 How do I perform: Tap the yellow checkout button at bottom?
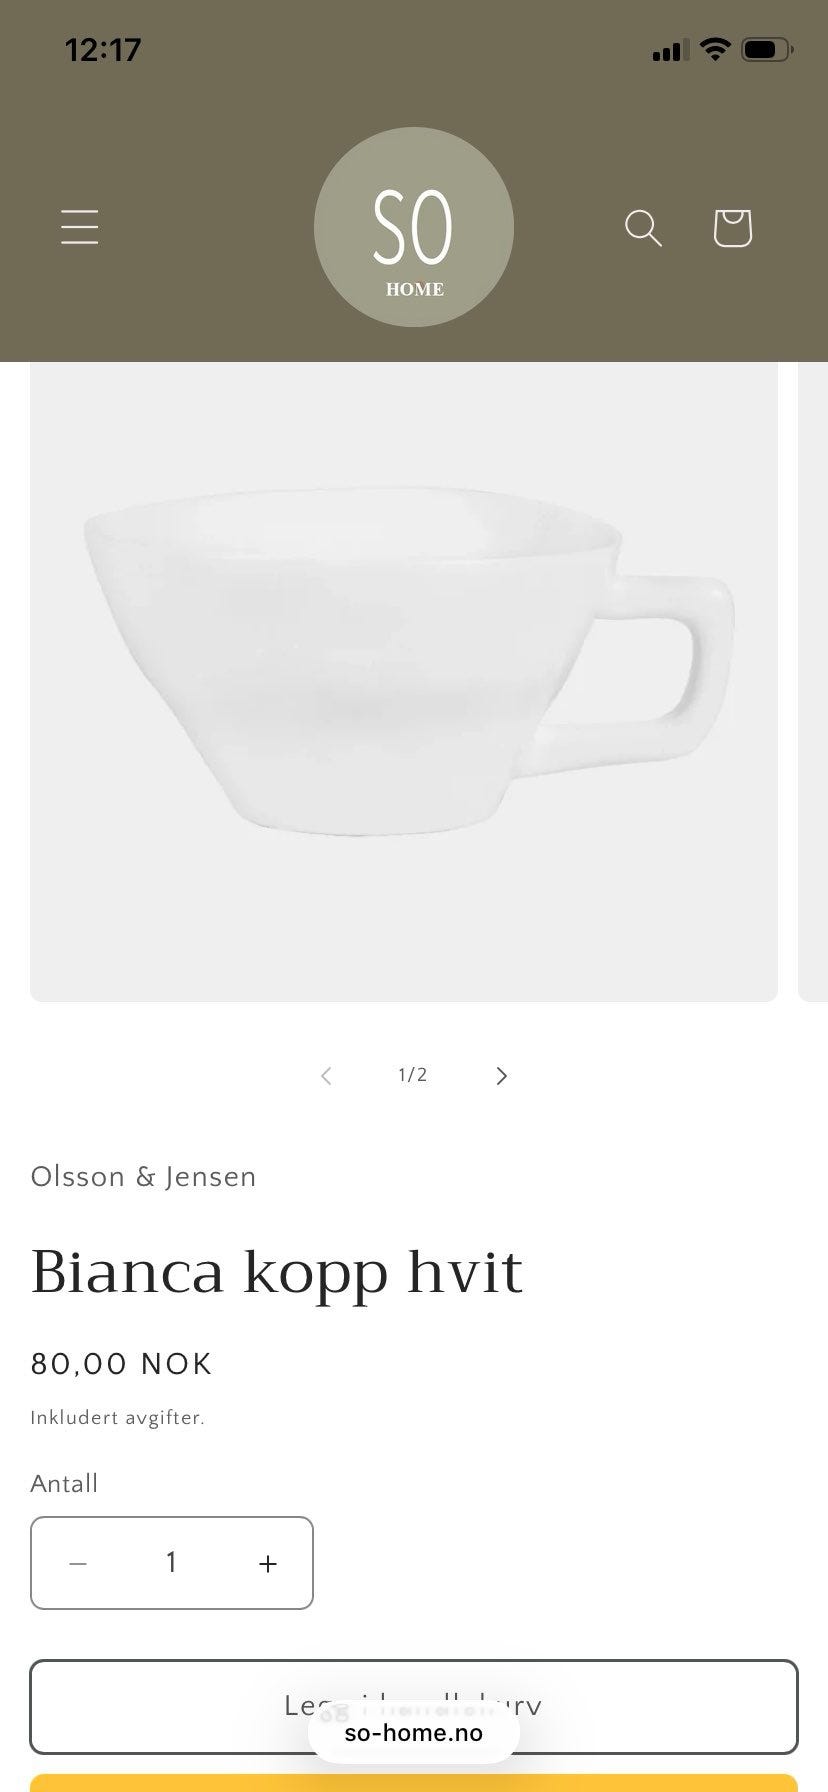[414, 1783]
